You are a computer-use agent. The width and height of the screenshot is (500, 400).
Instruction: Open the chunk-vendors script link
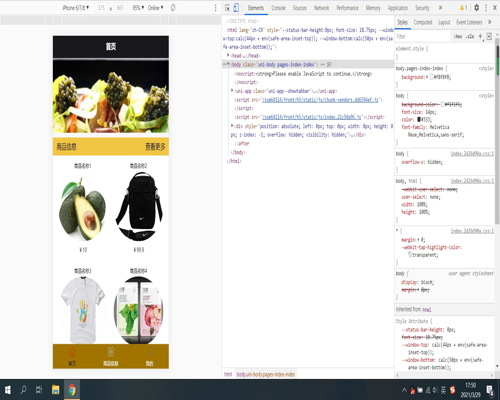[320, 100]
